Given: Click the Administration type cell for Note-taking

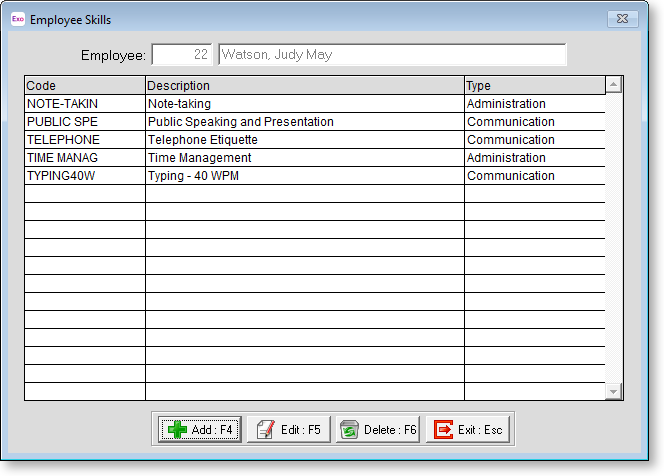Looking at the screenshot, I should 534,104.
